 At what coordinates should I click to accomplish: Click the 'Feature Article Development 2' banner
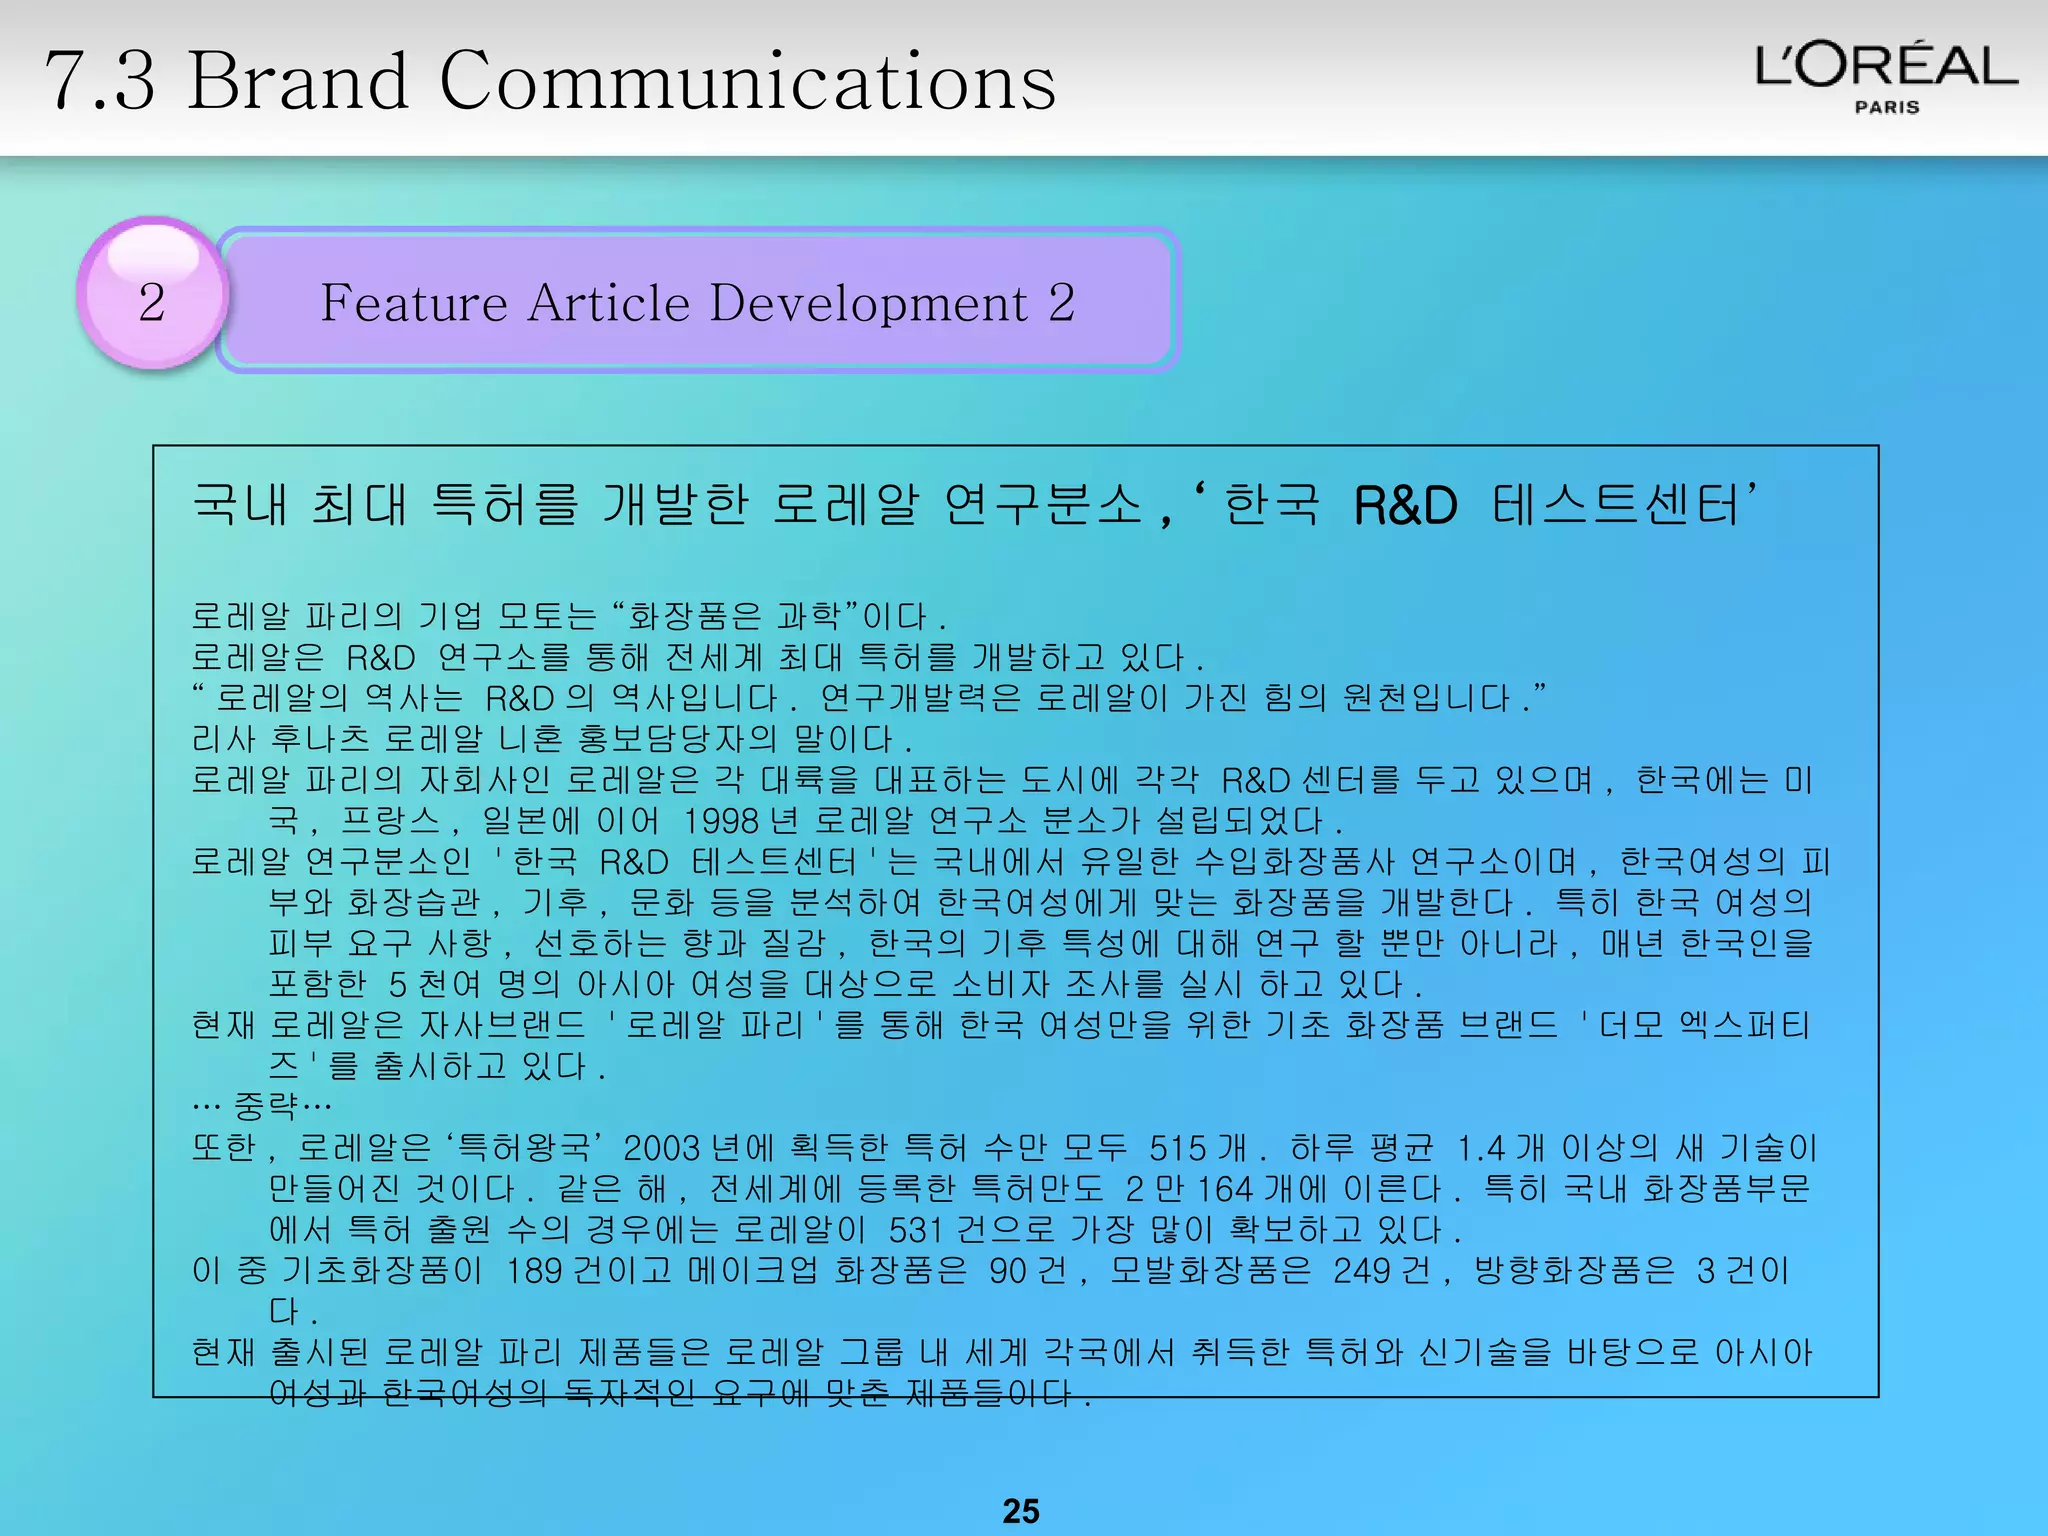tap(698, 301)
